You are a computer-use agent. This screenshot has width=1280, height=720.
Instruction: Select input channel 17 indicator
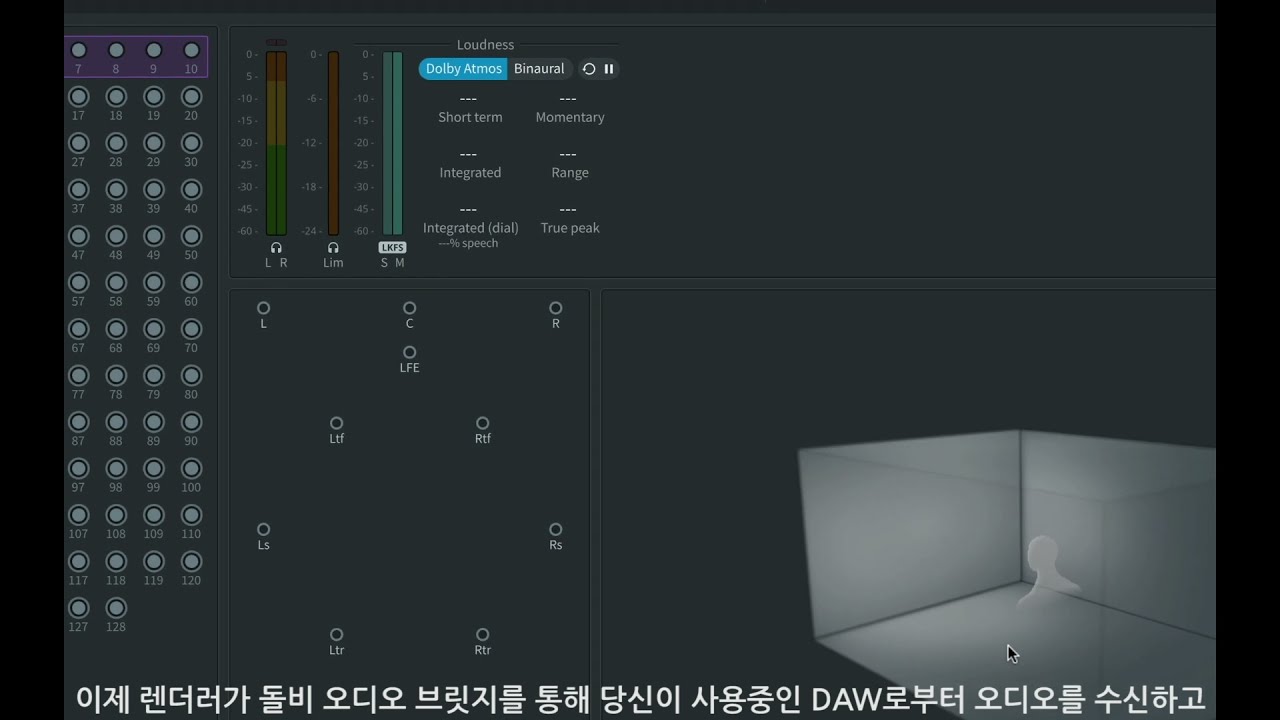[78, 97]
